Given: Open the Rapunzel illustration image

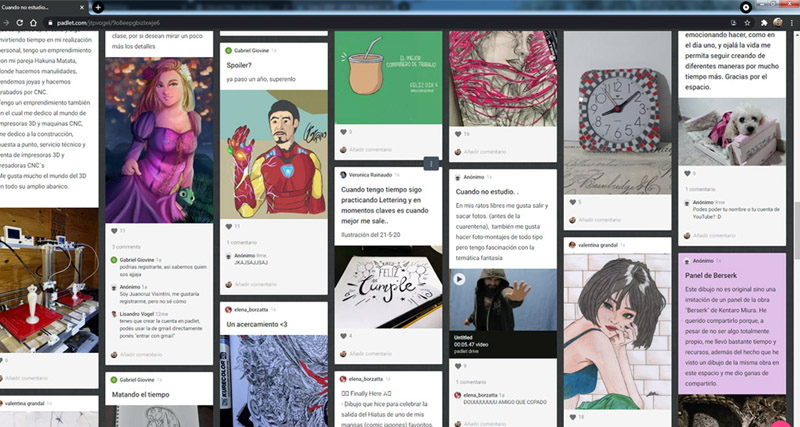Looking at the screenshot, I should tap(159, 140).
